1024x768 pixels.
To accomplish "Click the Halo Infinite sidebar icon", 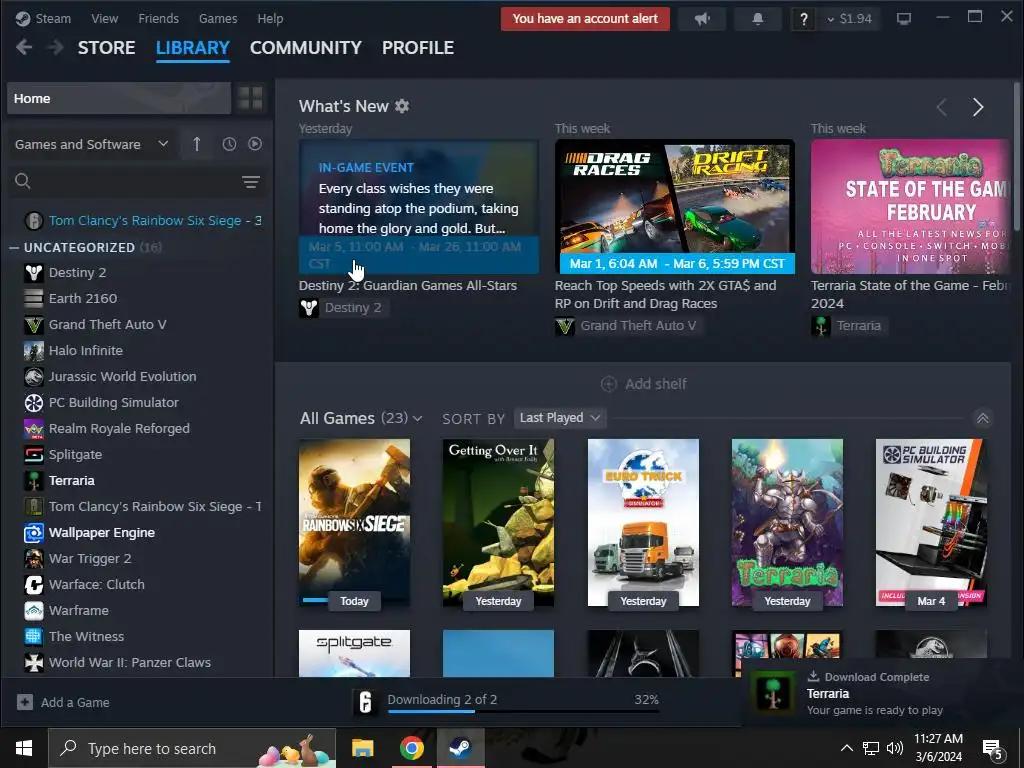I will point(34,351).
